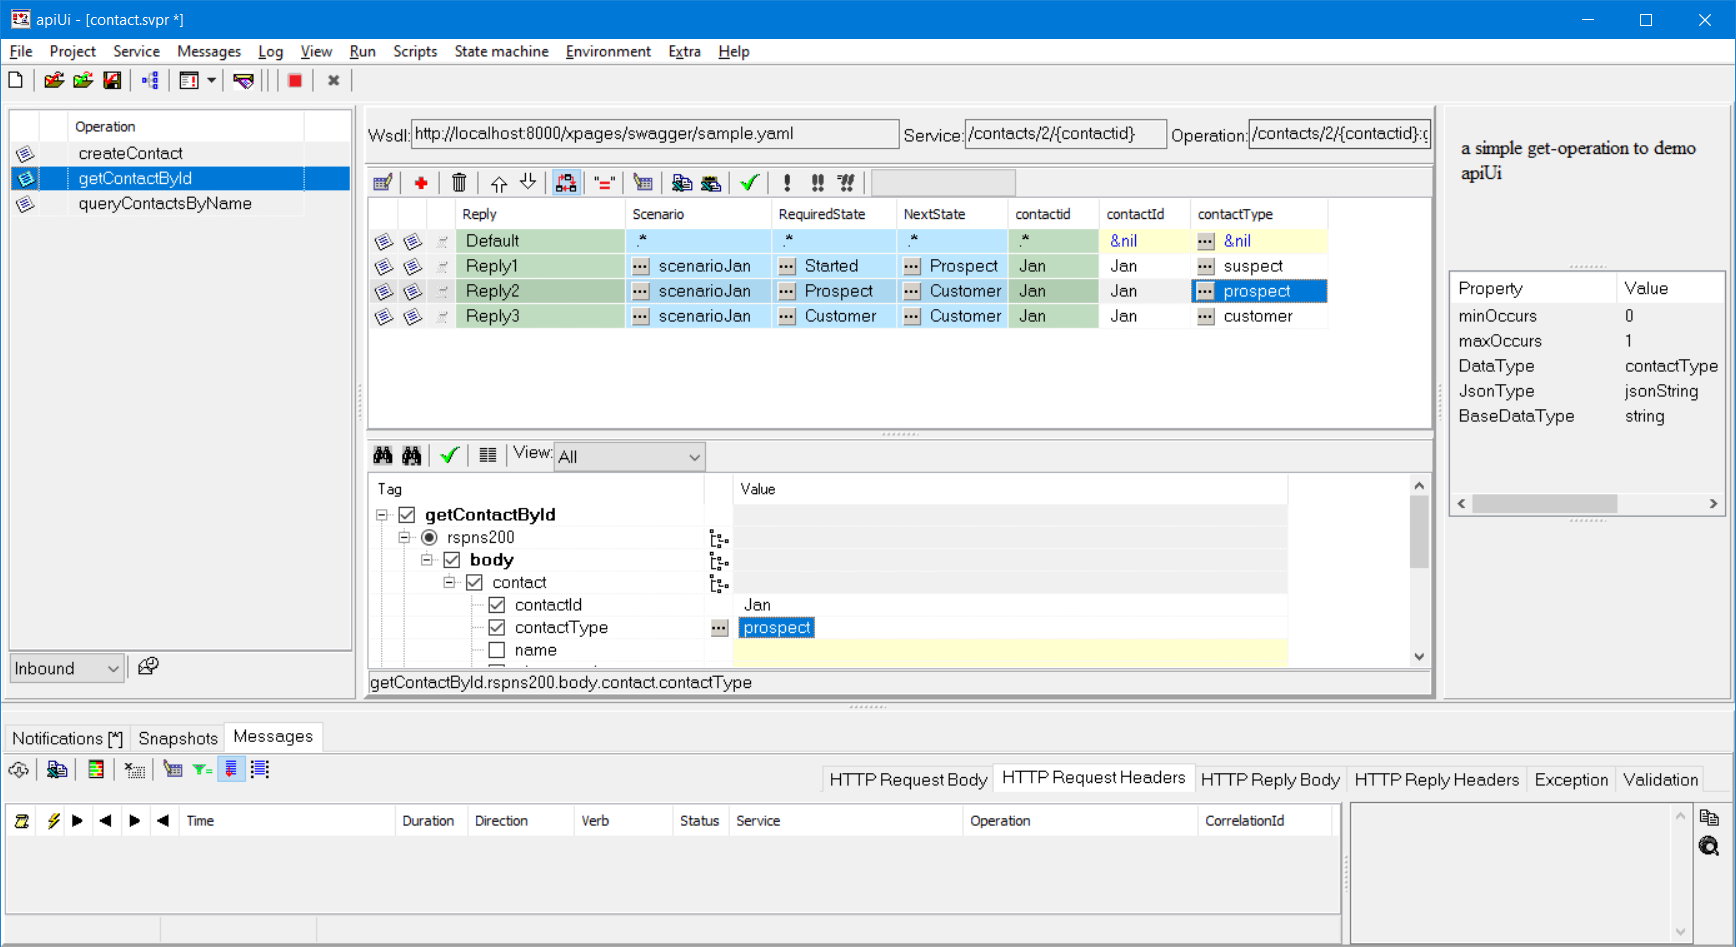Screen dimensions: 1736x947
Task: Collapse the getContactById tree node
Action: click(x=382, y=515)
